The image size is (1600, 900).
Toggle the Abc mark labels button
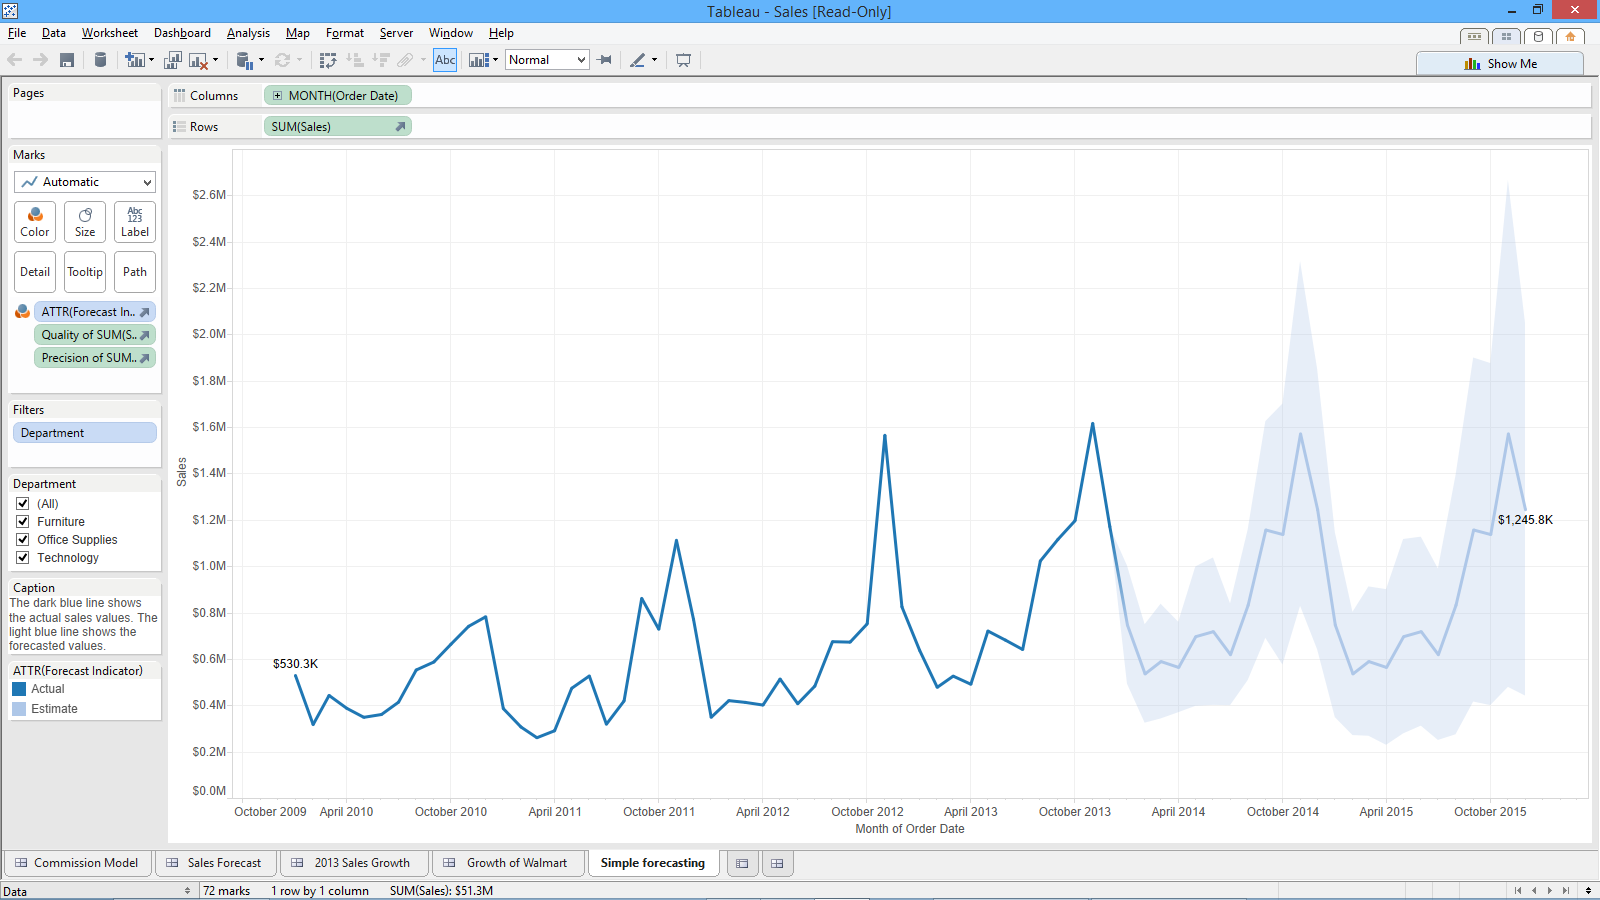point(445,60)
